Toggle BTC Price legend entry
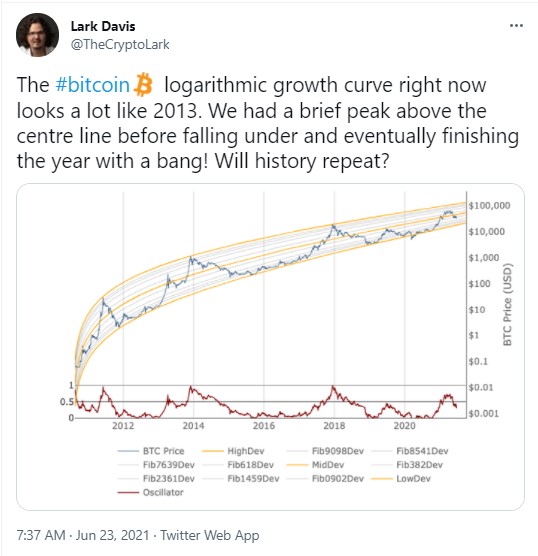538x556 pixels. point(151,451)
